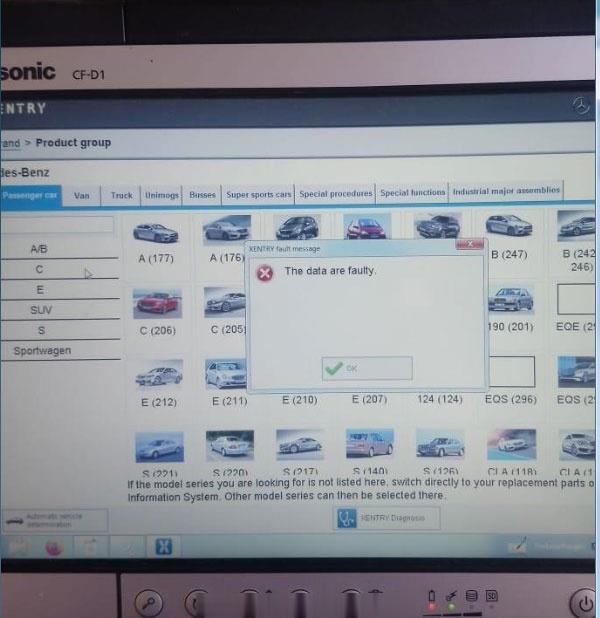Click the pink round taskbar icon
Screen dimensions: 600x618
54,548
